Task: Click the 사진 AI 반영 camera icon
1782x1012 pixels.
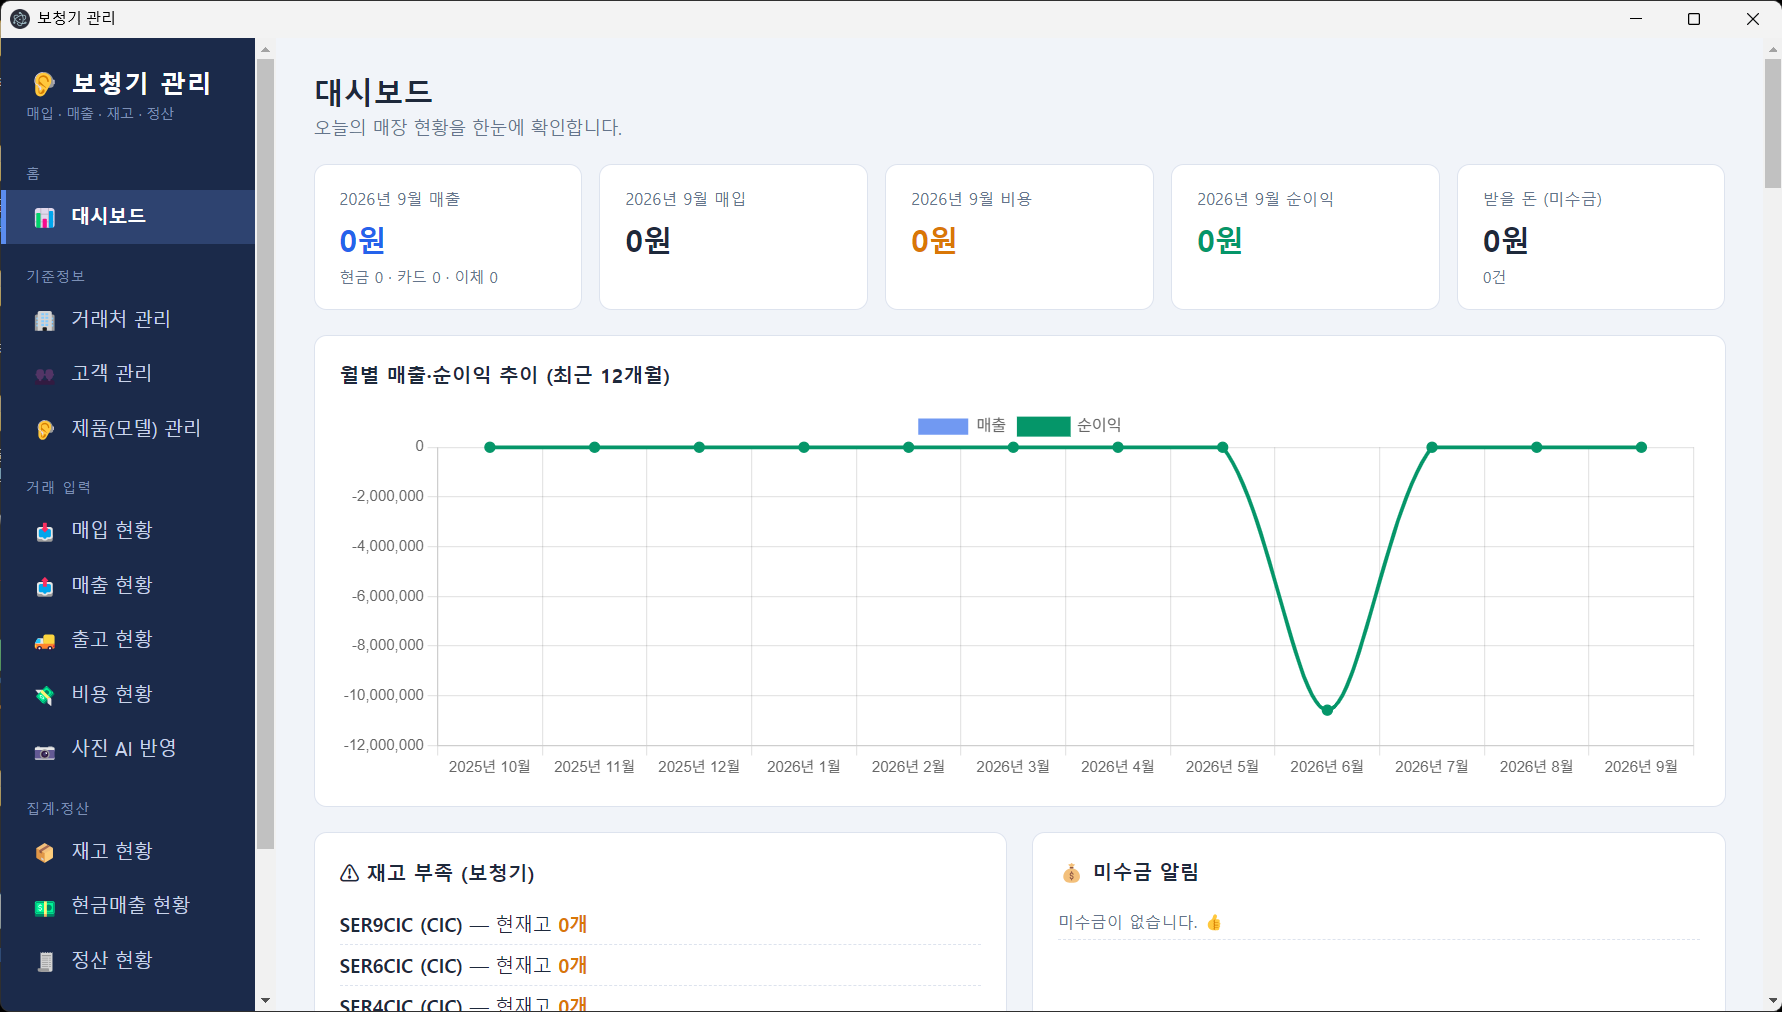Action: pos(45,750)
